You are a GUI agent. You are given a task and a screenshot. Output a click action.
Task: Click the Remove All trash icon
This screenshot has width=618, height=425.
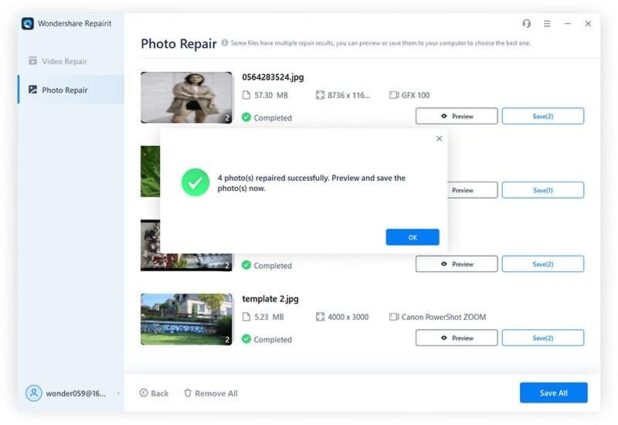click(188, 393)
